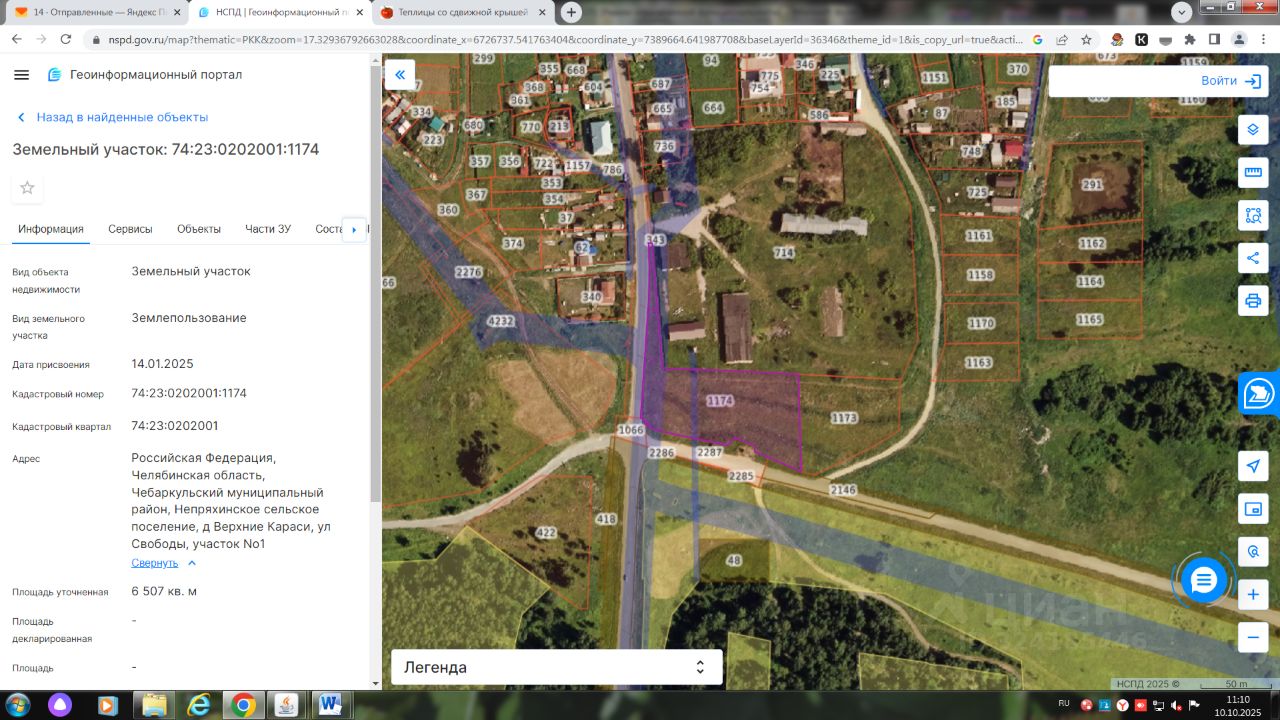Select the area search tool on the map
Viewport: 1280px width, 720px height.
(x=1253, y=215)
